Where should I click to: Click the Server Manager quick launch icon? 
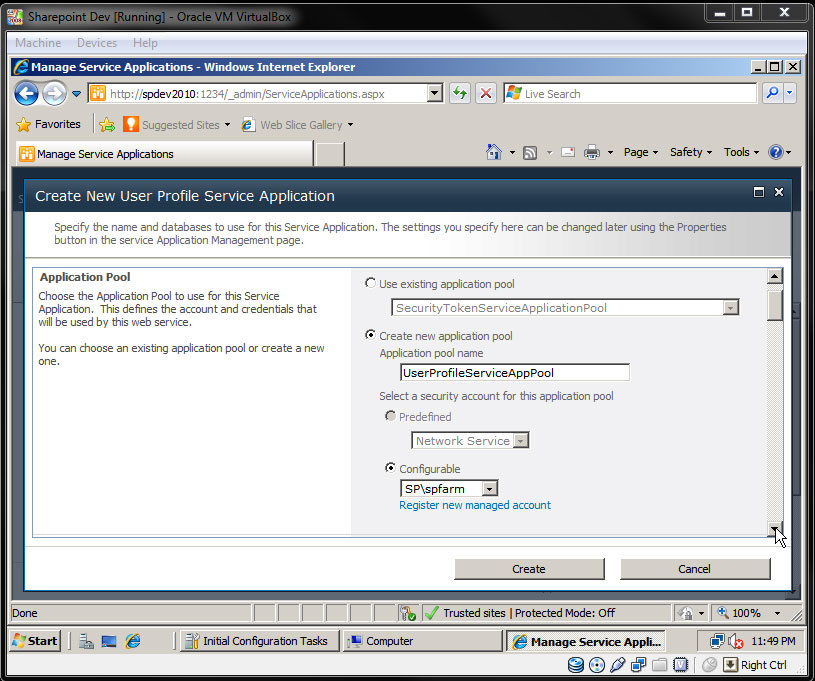point(86,641)
